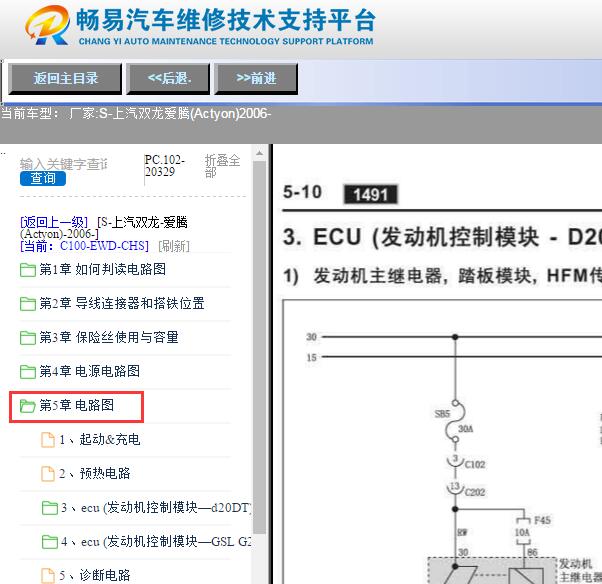602x584 pixels.
Task: Click the document icon for 起动&充电
Action: tap(48, 440)
